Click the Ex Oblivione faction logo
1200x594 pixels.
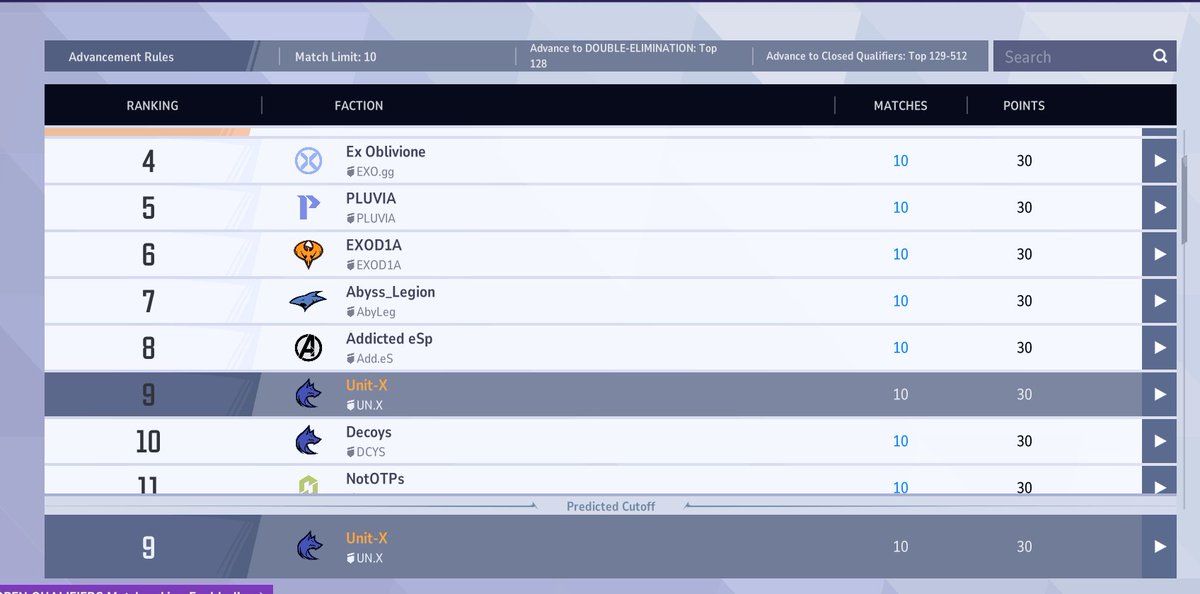pos(307,161)
